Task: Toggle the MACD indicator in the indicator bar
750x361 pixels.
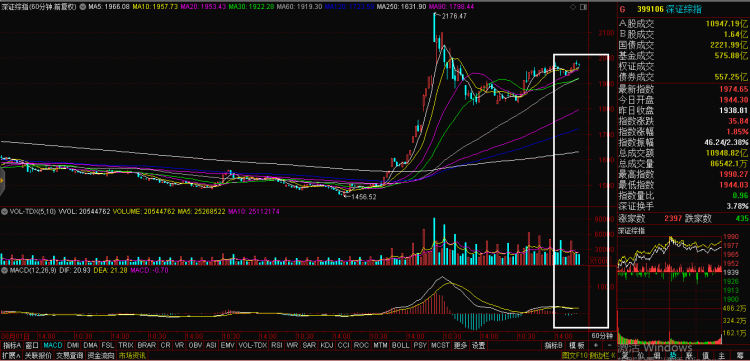Action: (x=53, y=345)
